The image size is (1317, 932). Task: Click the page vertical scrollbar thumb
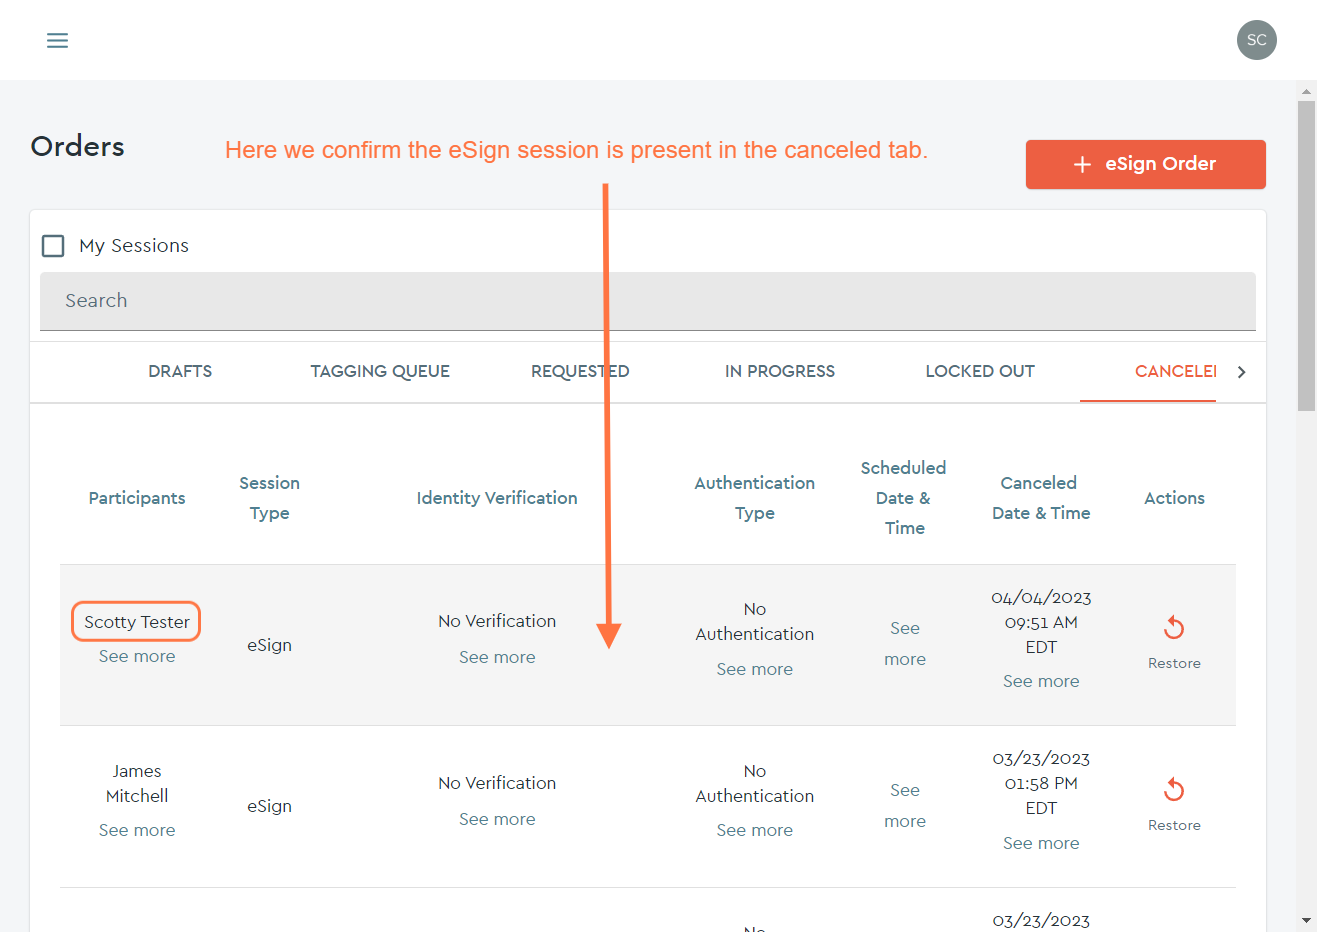(1306, 255)
